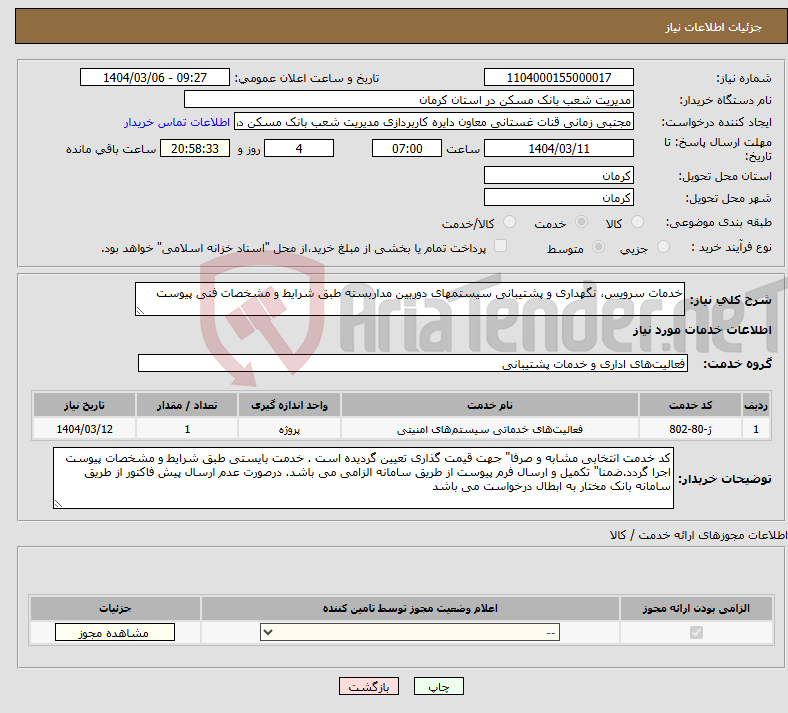Open the اعلام وضعیت مجوز dropdown
Viewport: 788px width, 713px height.
tap(410, 633)
